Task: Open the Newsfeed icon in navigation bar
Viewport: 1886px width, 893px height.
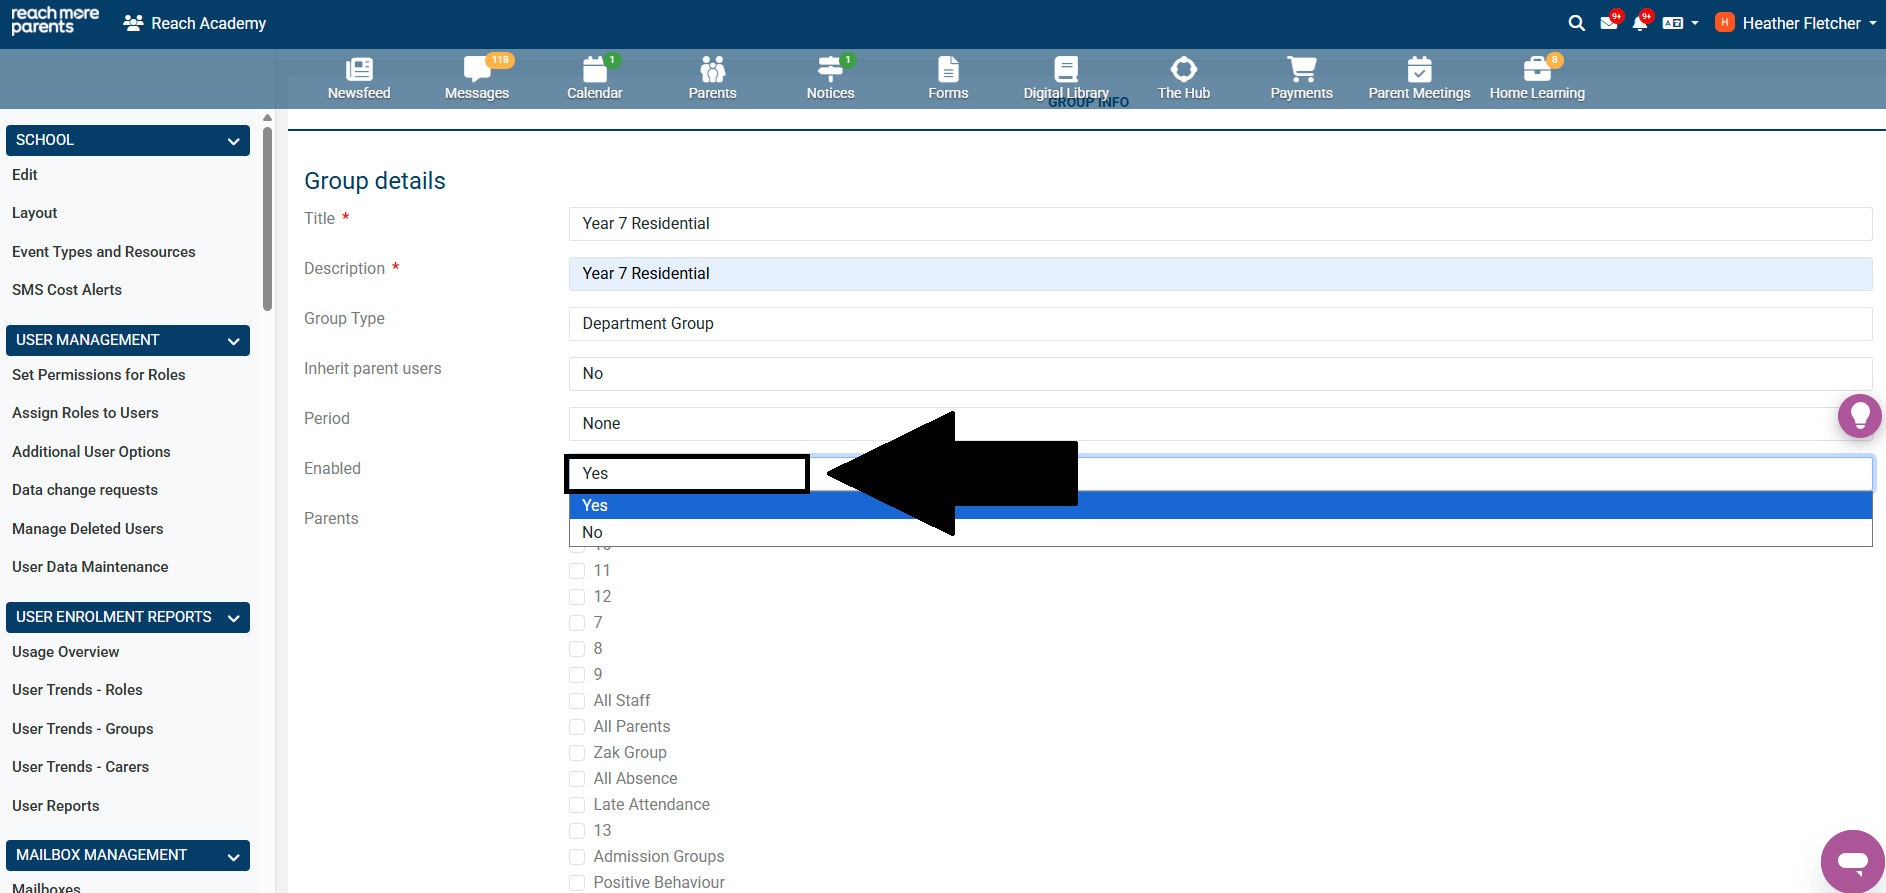Action: click(359, 69)
